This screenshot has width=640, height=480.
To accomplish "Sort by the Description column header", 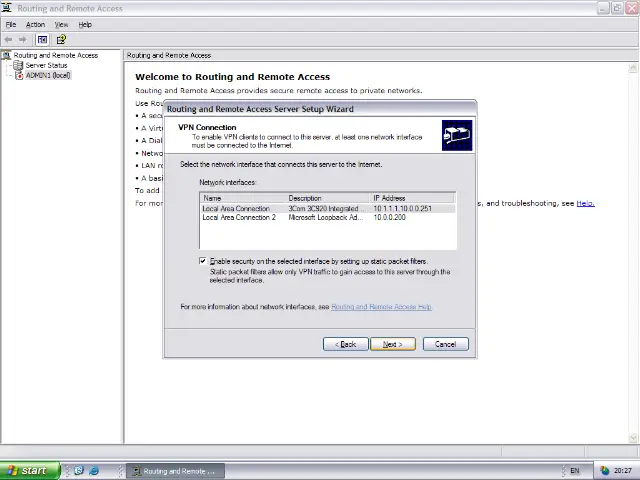I will tap(328, 198).
